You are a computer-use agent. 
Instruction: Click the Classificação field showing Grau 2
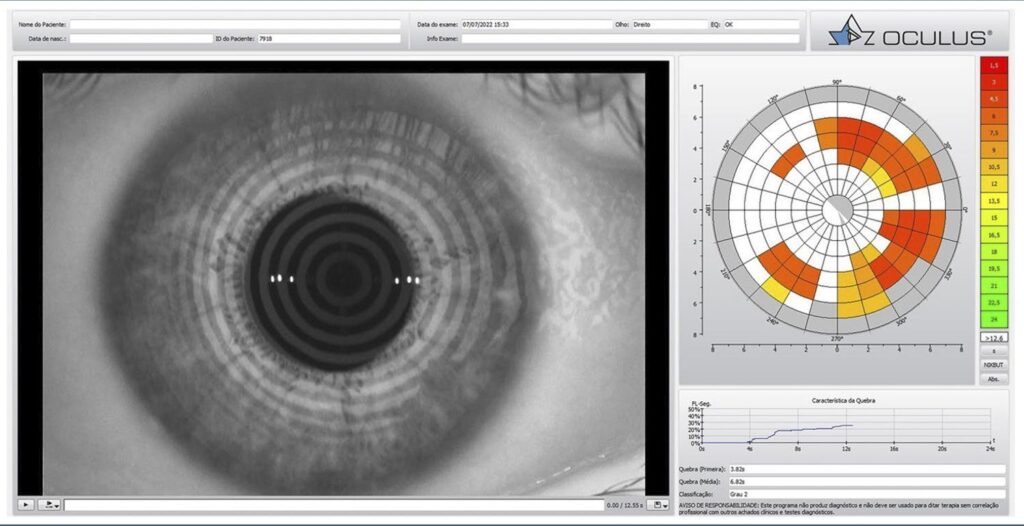click(x=865, y=494)
